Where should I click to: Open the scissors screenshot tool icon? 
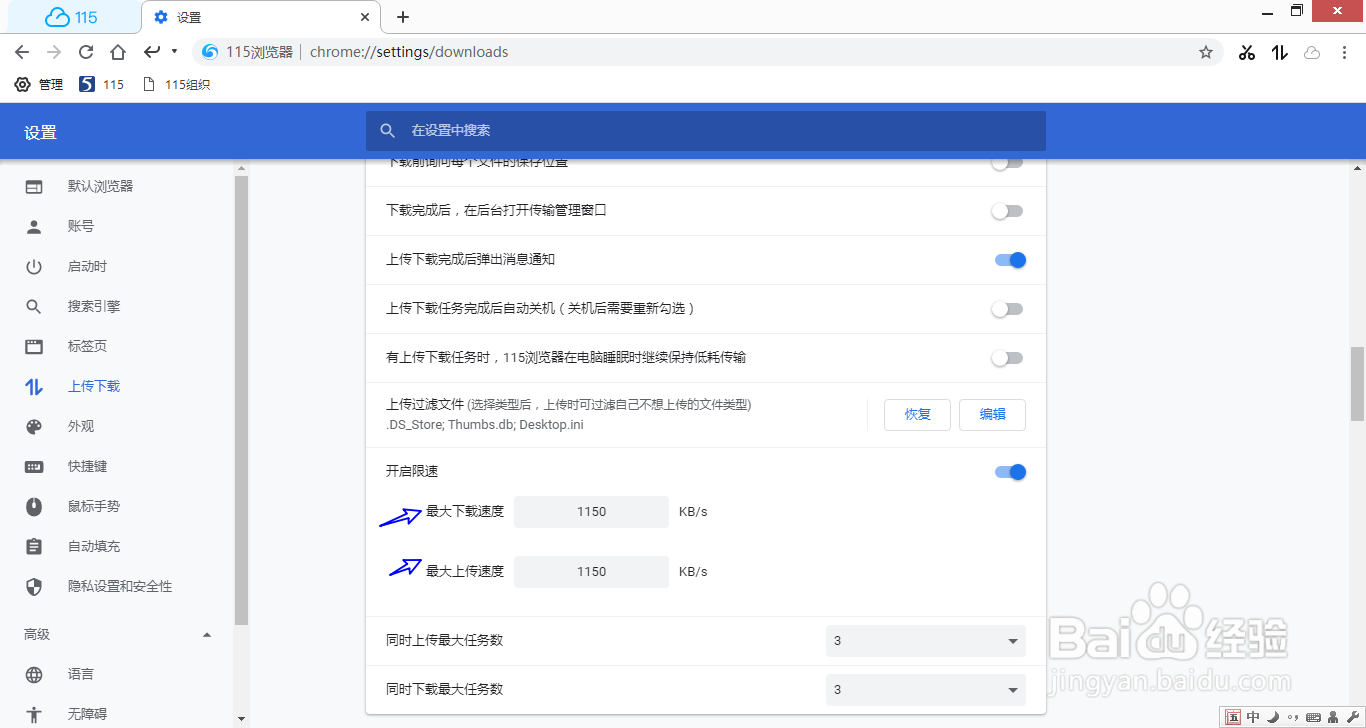[1246, 52]
